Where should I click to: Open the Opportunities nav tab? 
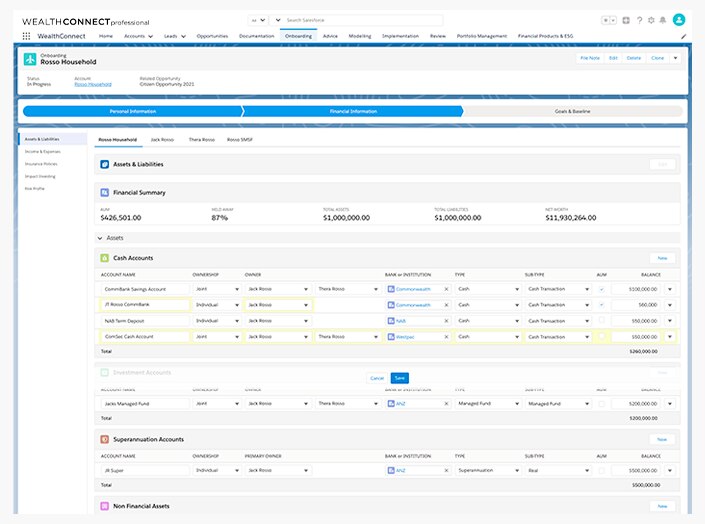coord(212,36)
